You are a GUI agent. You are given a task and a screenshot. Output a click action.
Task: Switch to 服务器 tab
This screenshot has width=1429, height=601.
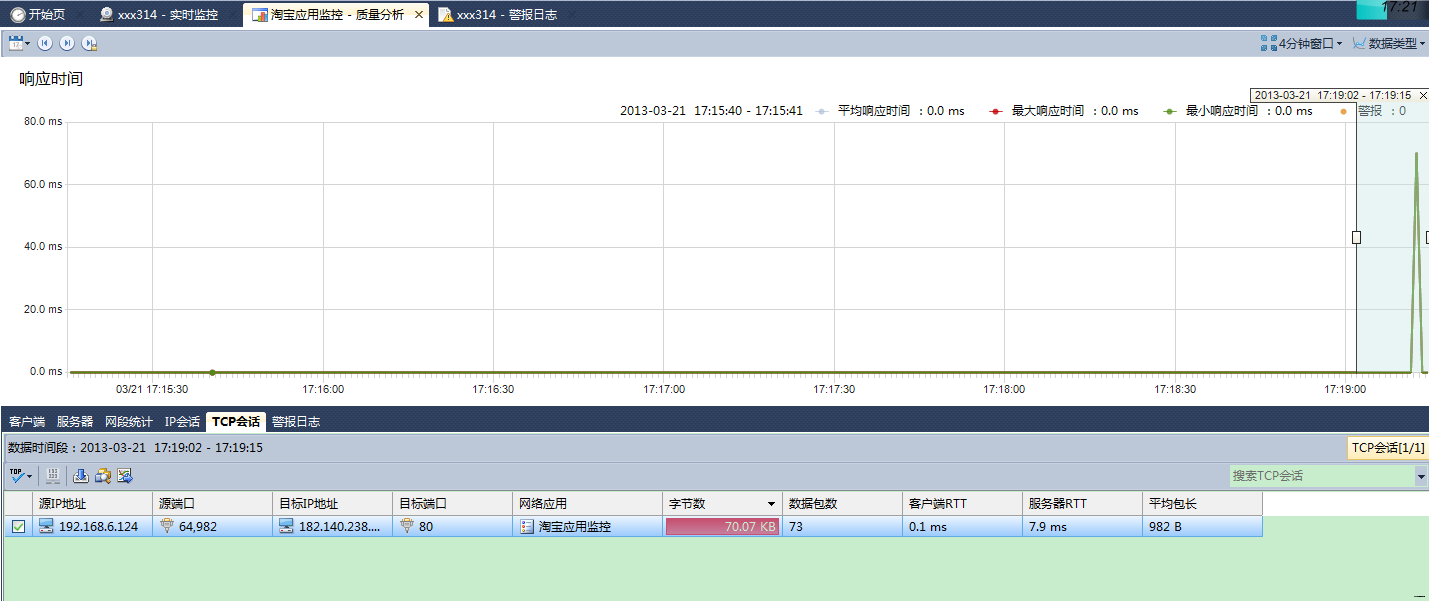coord(75,422)
